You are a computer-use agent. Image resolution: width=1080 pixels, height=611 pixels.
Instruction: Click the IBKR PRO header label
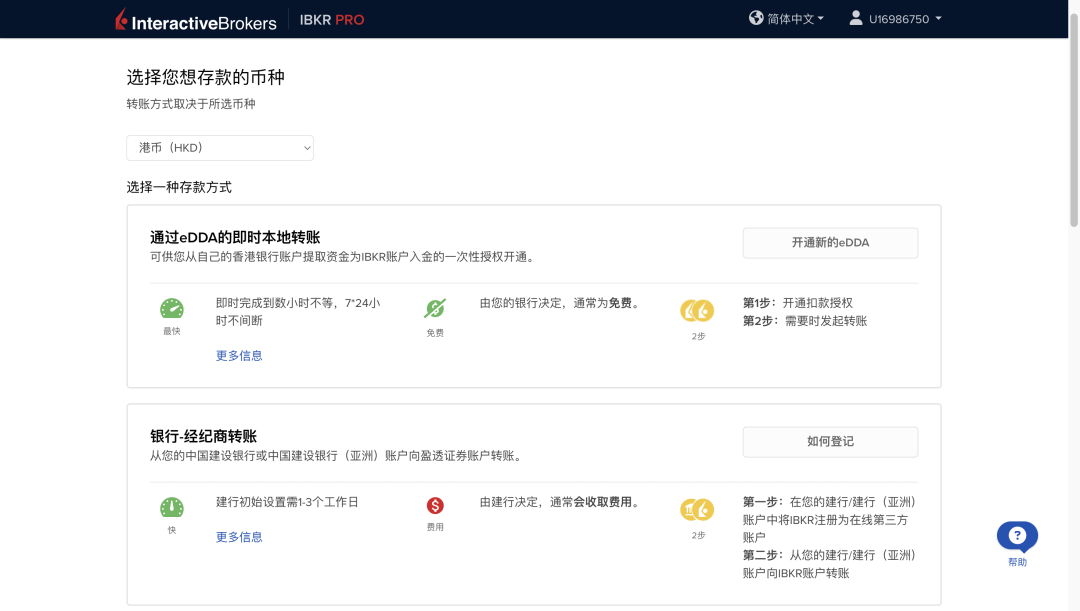point(332,19)
